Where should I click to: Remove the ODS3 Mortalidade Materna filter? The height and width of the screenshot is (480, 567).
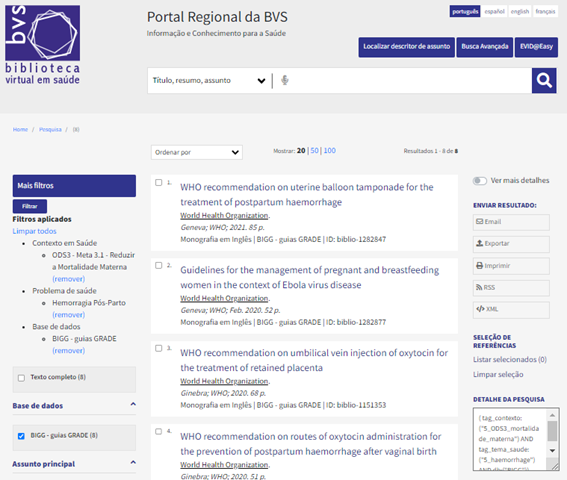69,279
